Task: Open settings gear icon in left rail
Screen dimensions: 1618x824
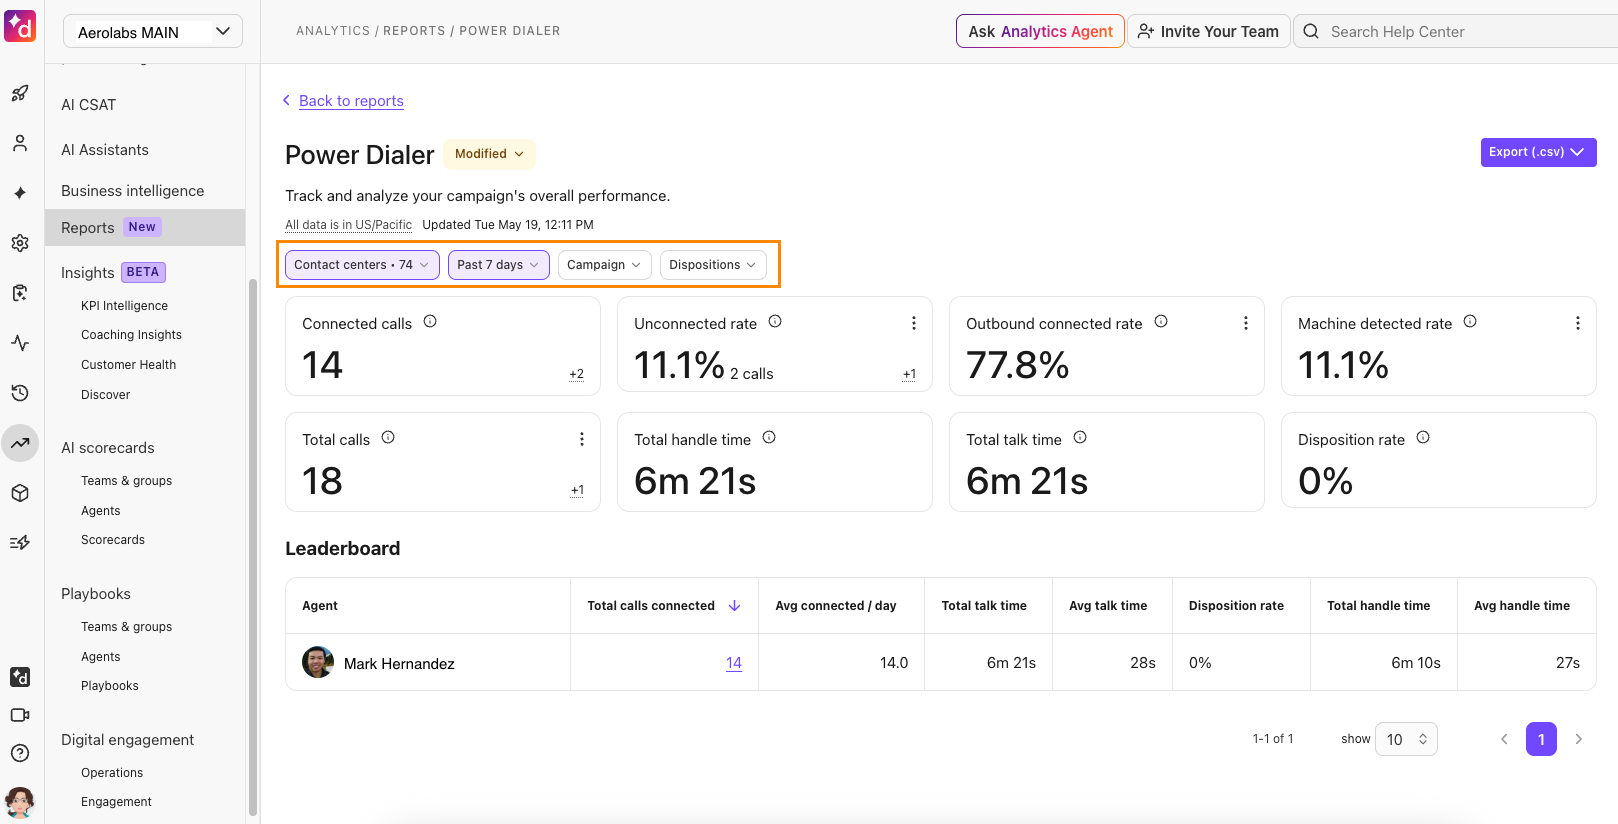Action: 20,243
